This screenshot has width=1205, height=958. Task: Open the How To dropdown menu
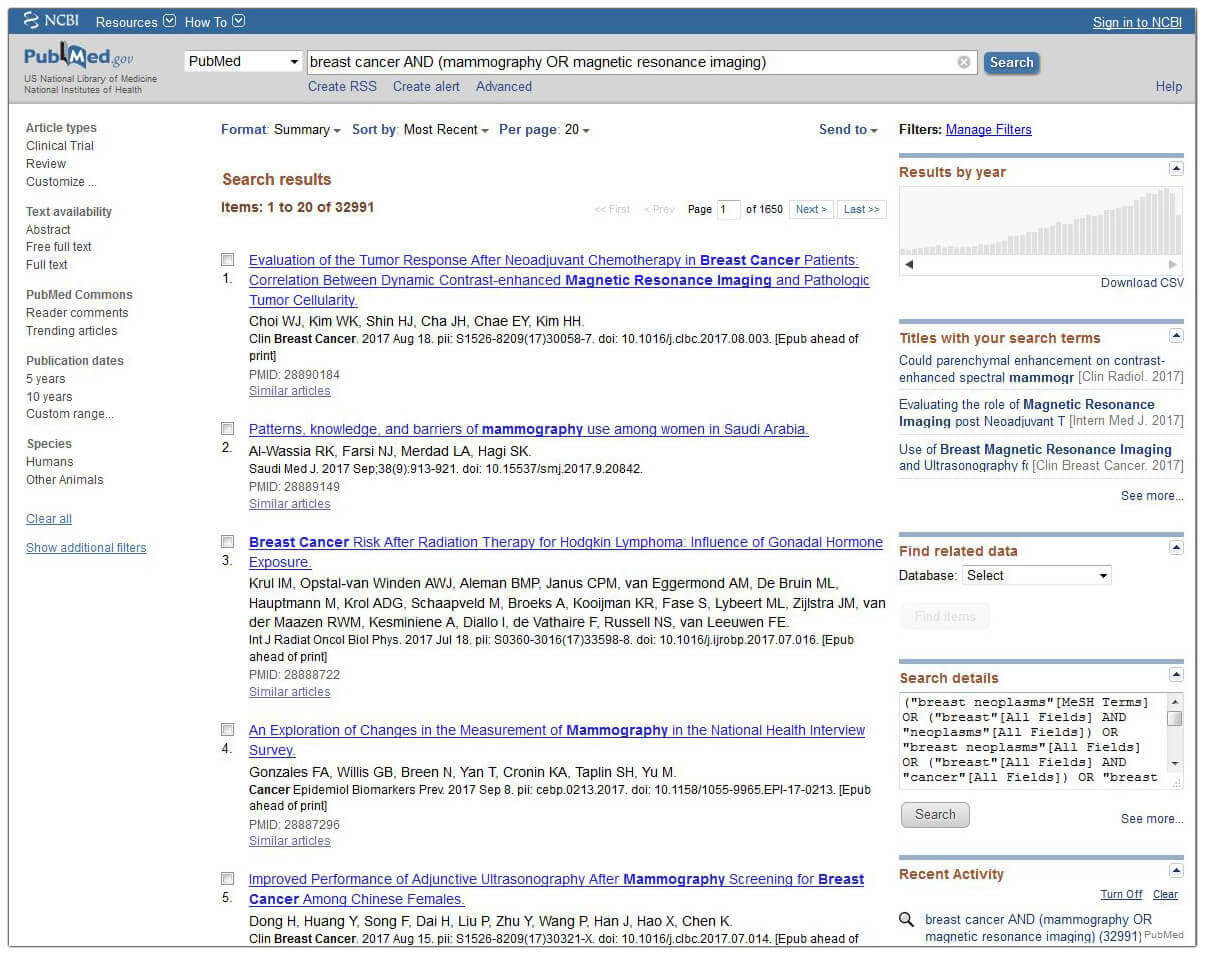214,22
